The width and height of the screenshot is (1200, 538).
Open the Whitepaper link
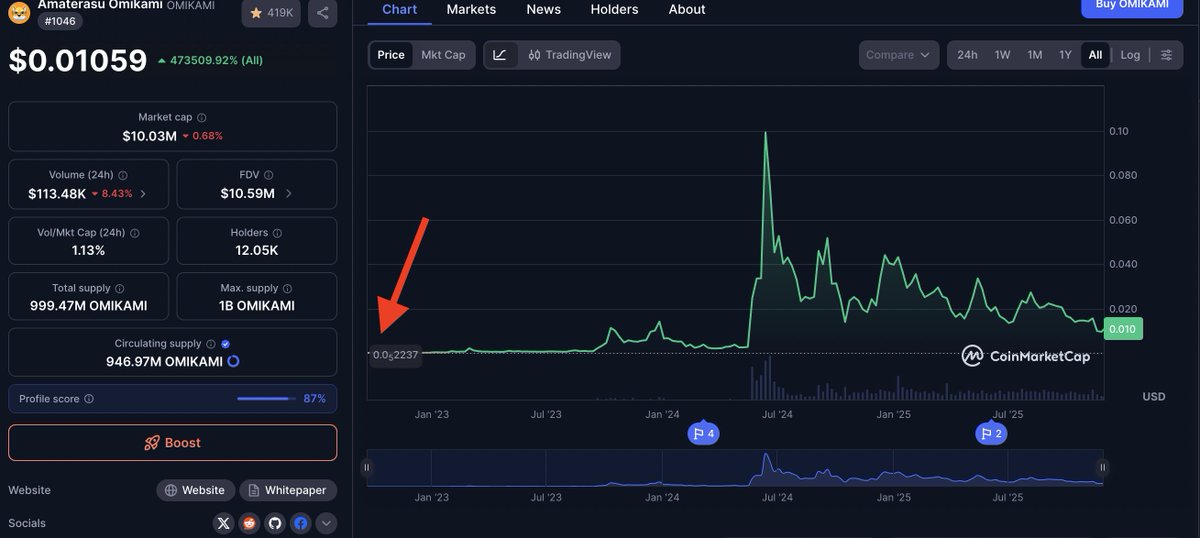288,490
